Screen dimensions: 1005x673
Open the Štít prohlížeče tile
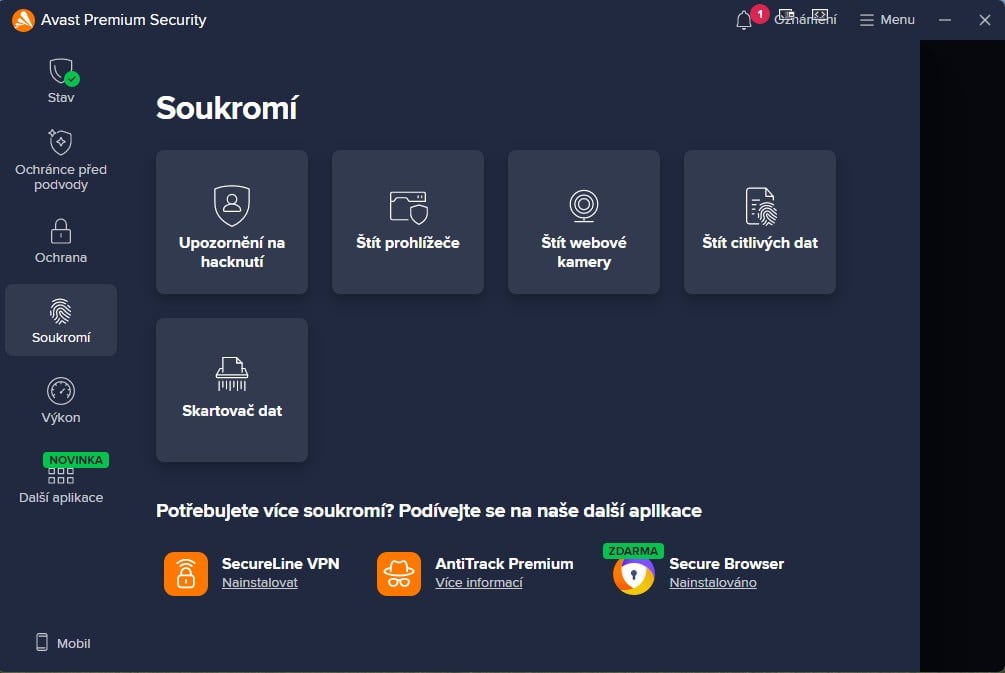[x=407, y=221]
